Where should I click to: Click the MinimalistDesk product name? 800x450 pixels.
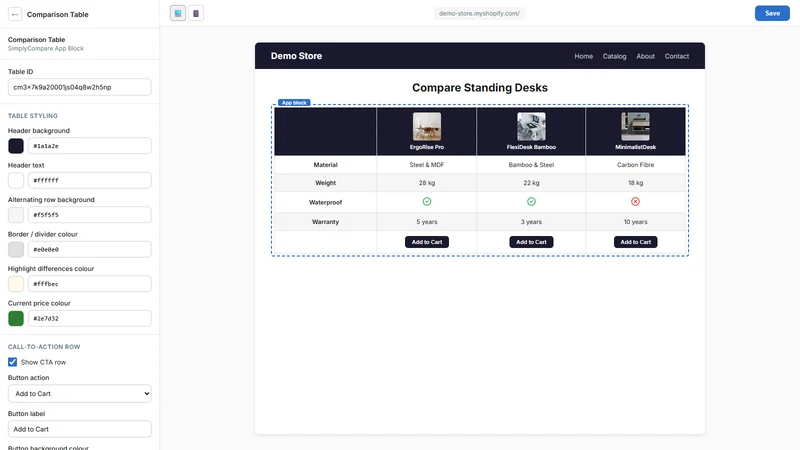(x=635, y=147)
